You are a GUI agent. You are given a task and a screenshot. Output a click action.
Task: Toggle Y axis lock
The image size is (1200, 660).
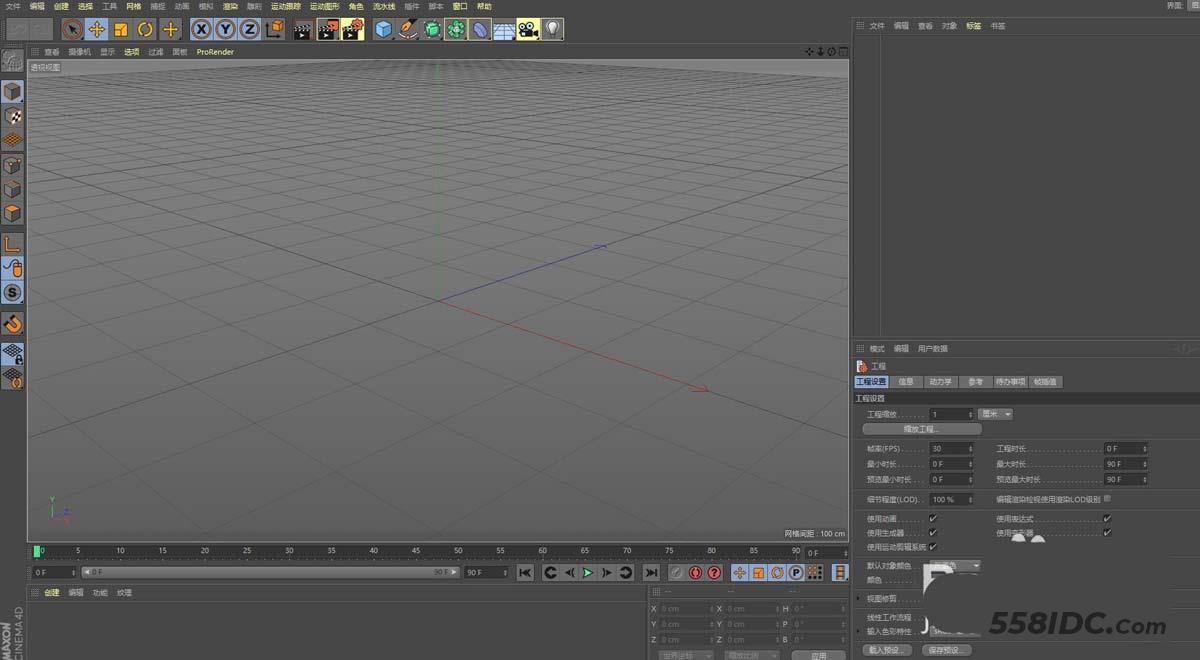click(226, 29)
